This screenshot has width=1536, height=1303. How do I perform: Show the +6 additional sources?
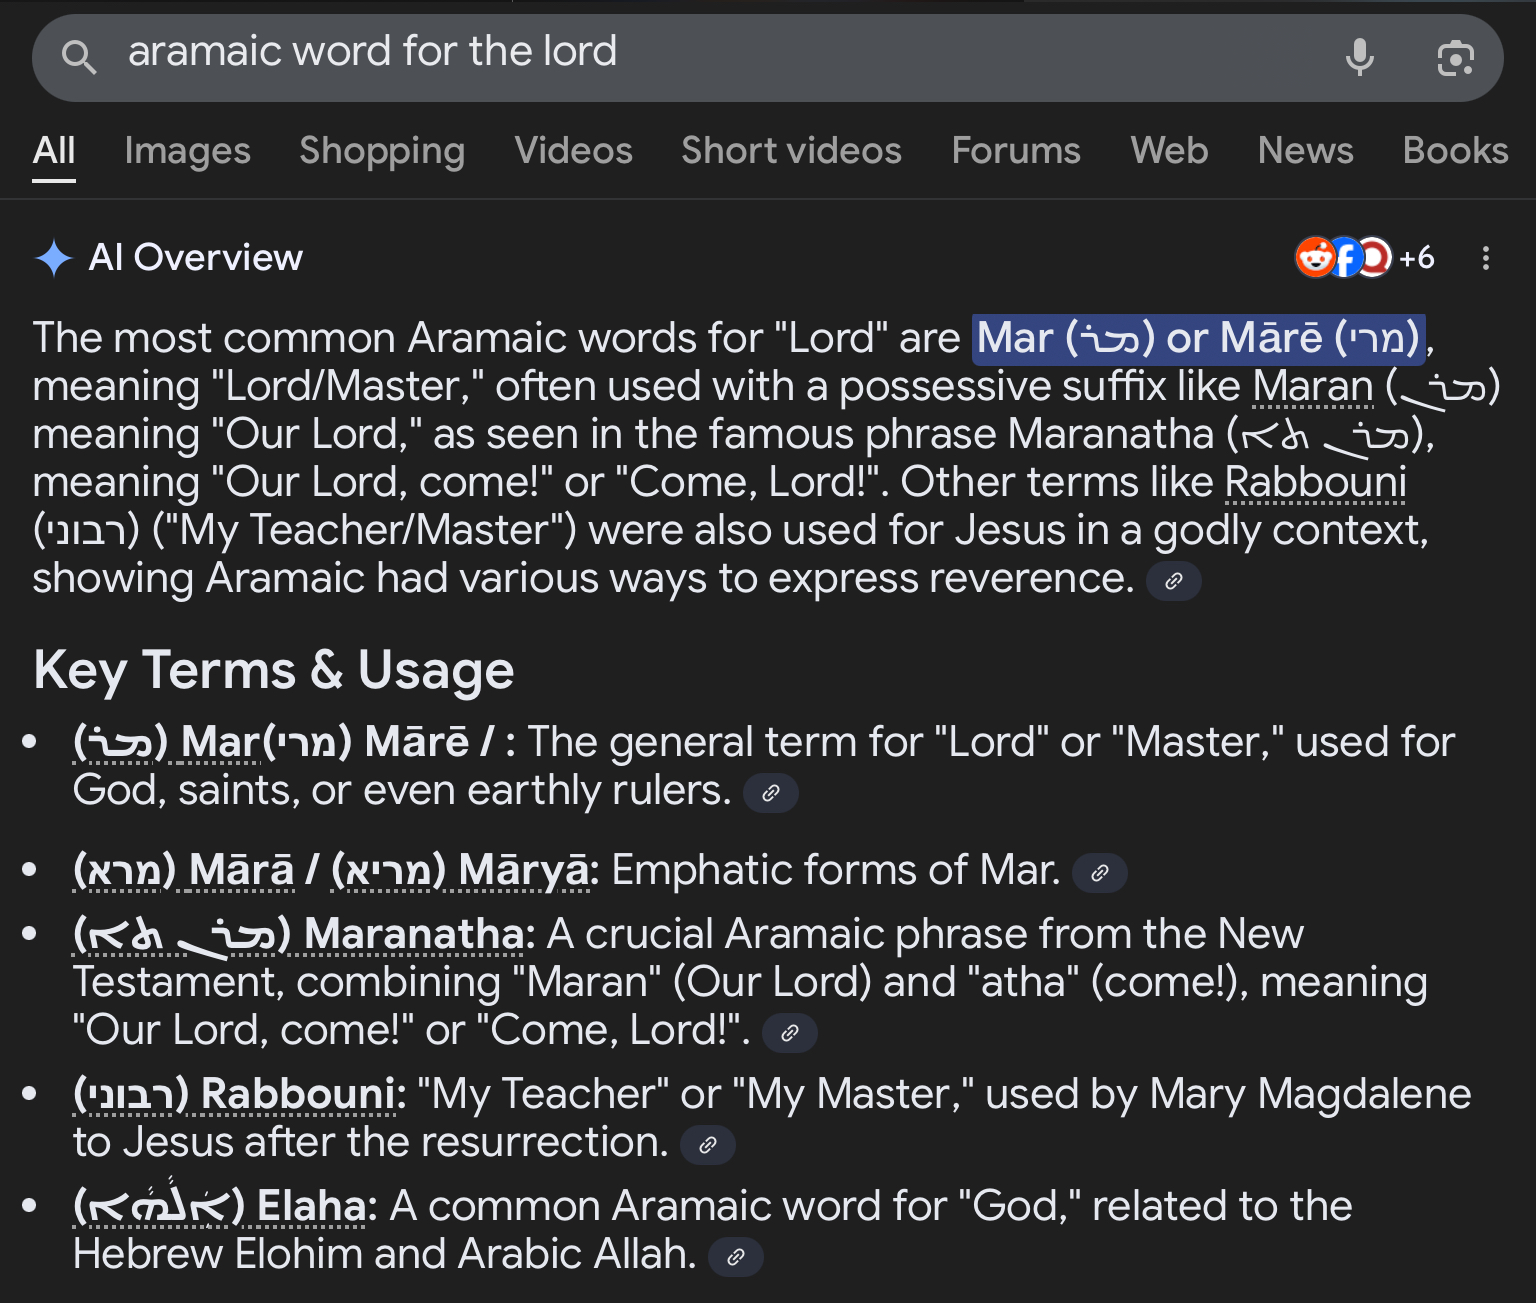[x=1416, y=258]
